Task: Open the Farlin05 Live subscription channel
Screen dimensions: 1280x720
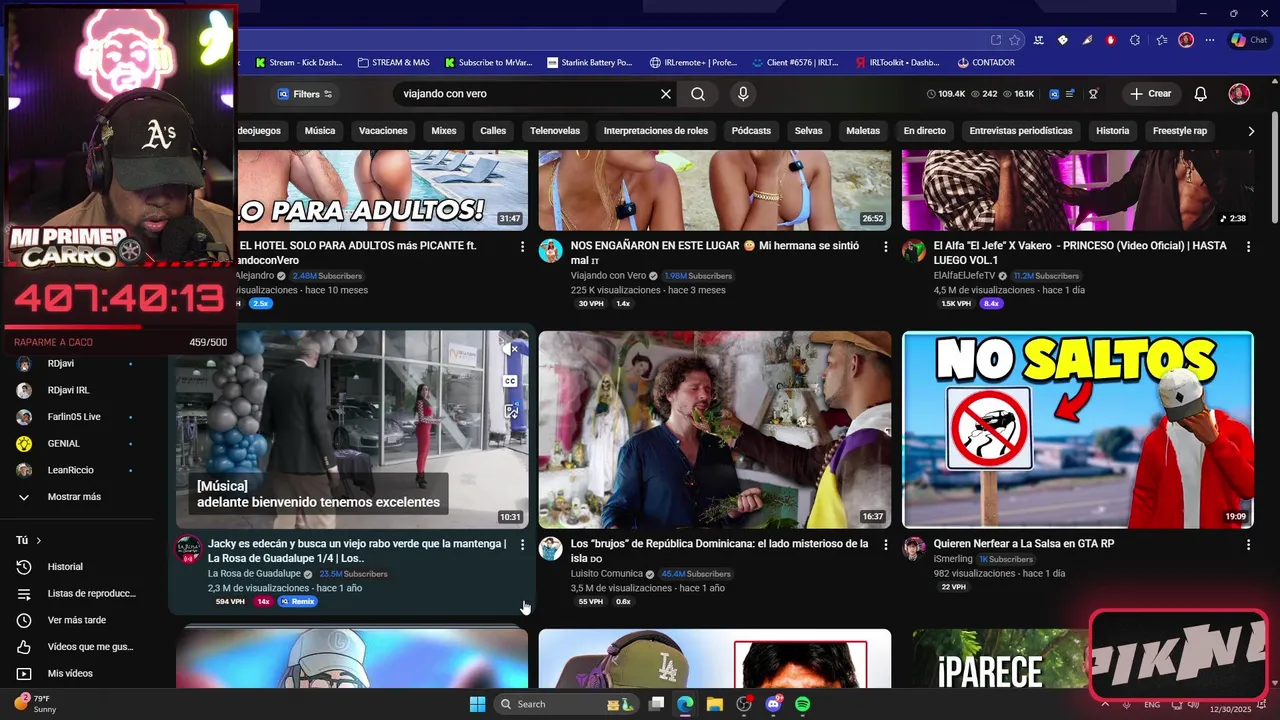Action: point(74,417)
